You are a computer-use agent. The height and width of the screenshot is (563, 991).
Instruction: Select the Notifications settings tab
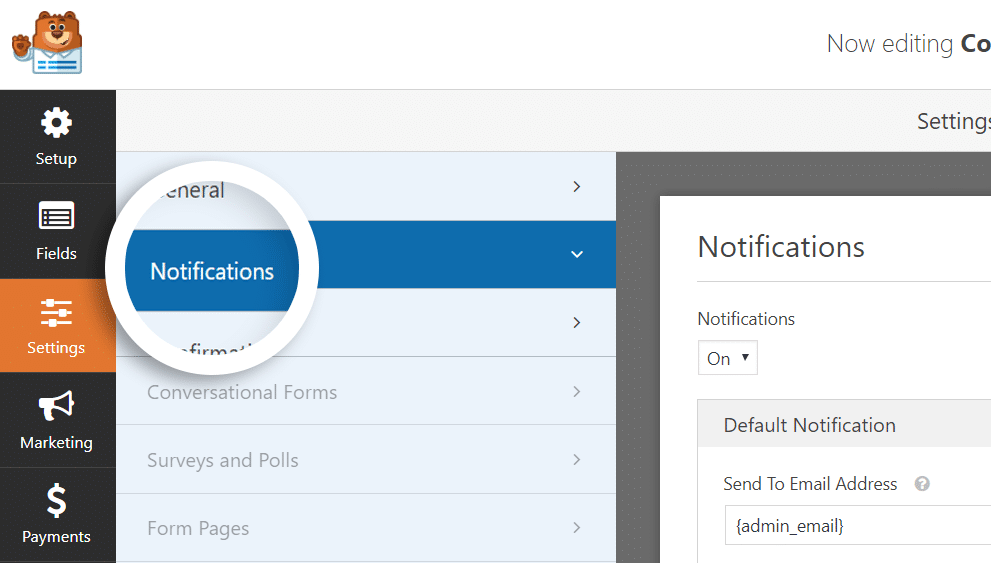pyautogui.click(x=366, y=255)
